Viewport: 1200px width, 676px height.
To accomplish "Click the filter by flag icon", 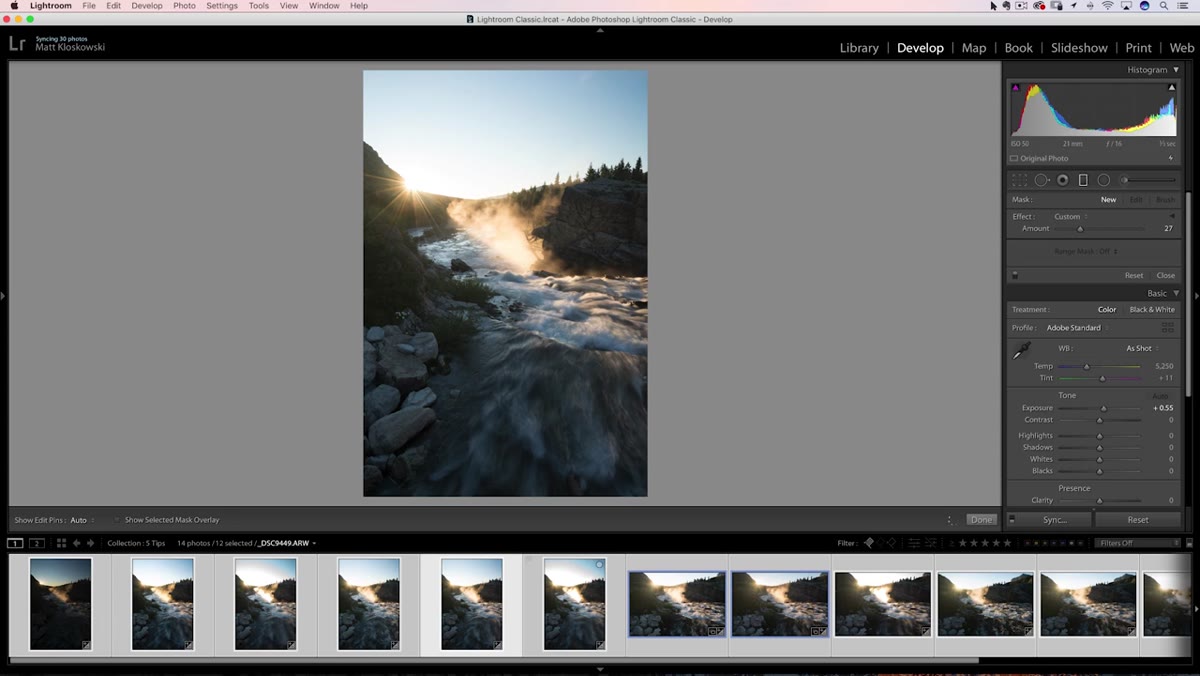I will click(x=868, y=543).
